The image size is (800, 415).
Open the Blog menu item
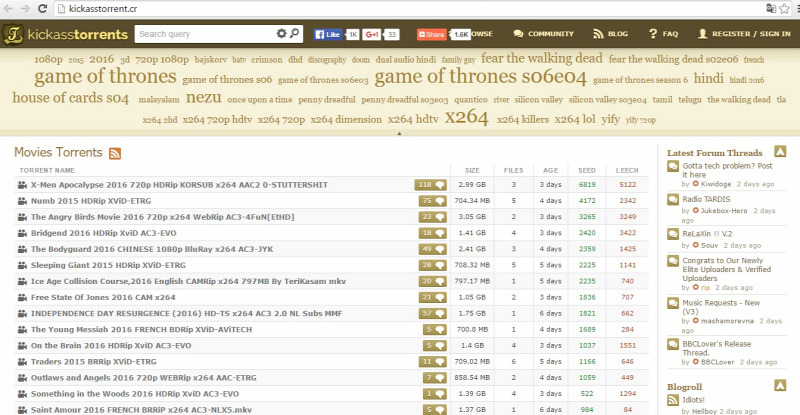pyautogui.click(x=610, y=34)
